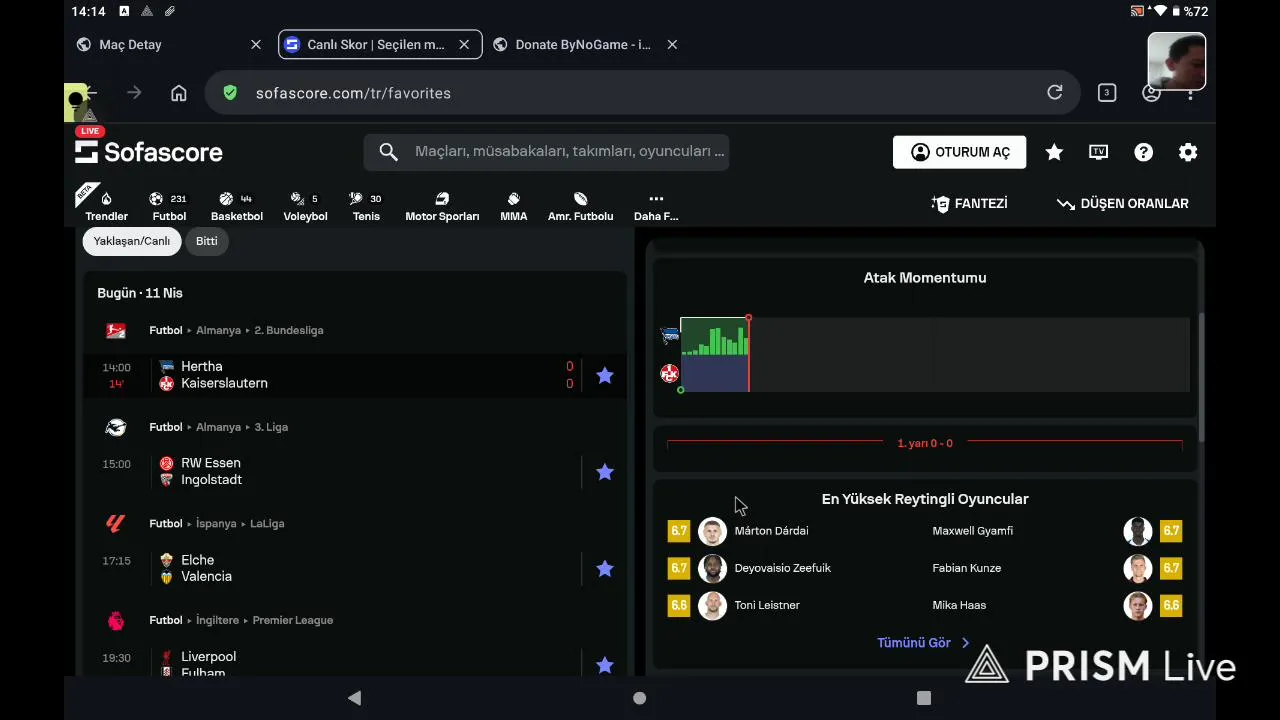Open the browser home page icon
Viewport: 1280px width, 720px height.
(179, 93)
